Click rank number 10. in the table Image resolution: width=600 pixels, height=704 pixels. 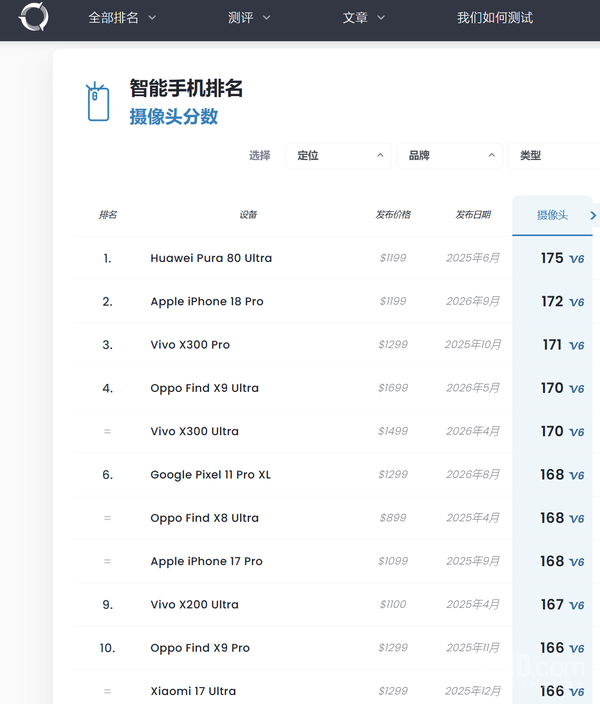[107, 648]
